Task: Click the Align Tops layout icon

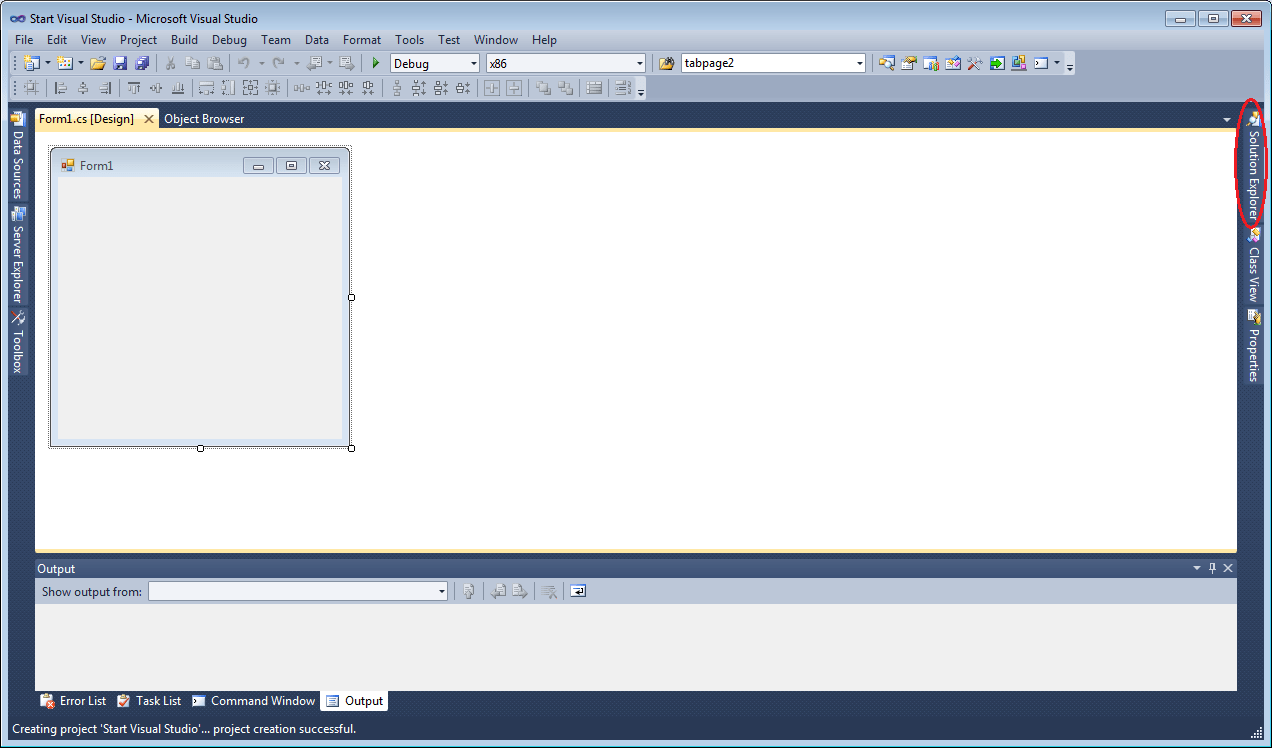Action: coord(134,88)
